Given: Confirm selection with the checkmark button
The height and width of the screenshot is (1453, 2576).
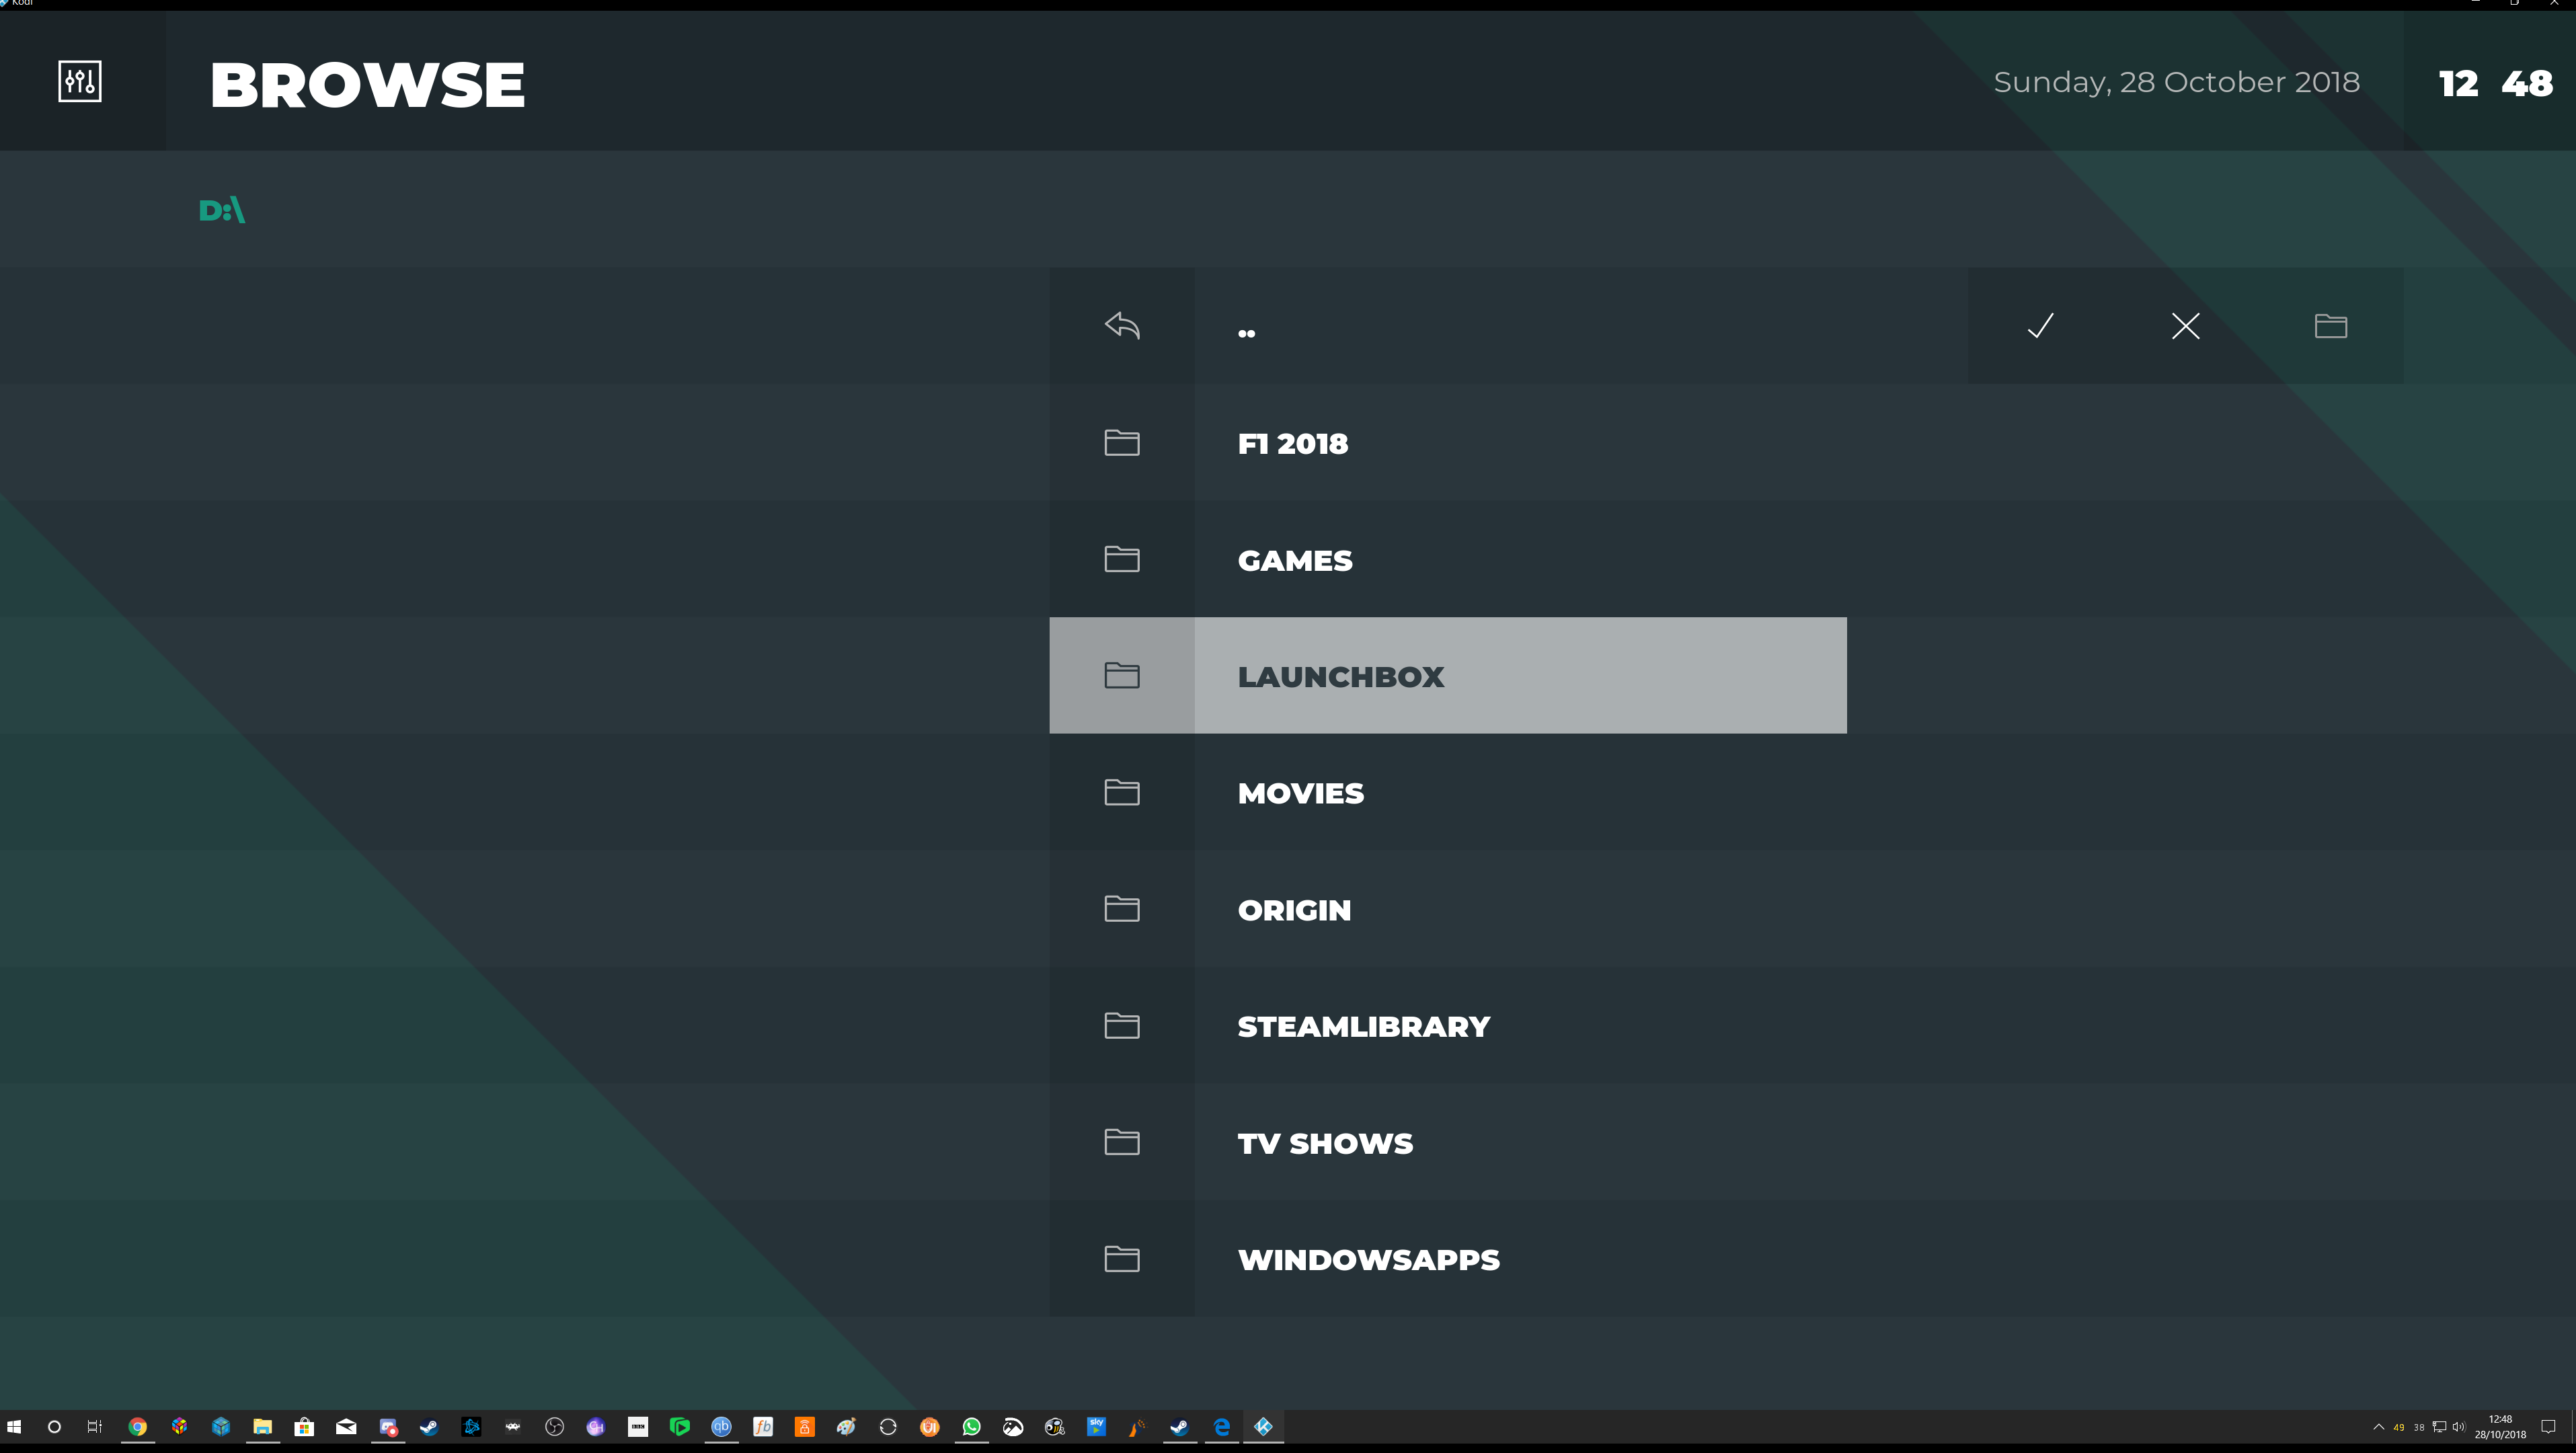Looking at the screenshot, I should point(2040,326).
